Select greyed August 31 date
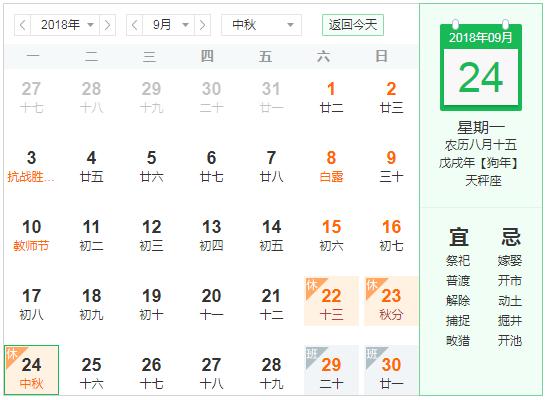 pos(271,97)
